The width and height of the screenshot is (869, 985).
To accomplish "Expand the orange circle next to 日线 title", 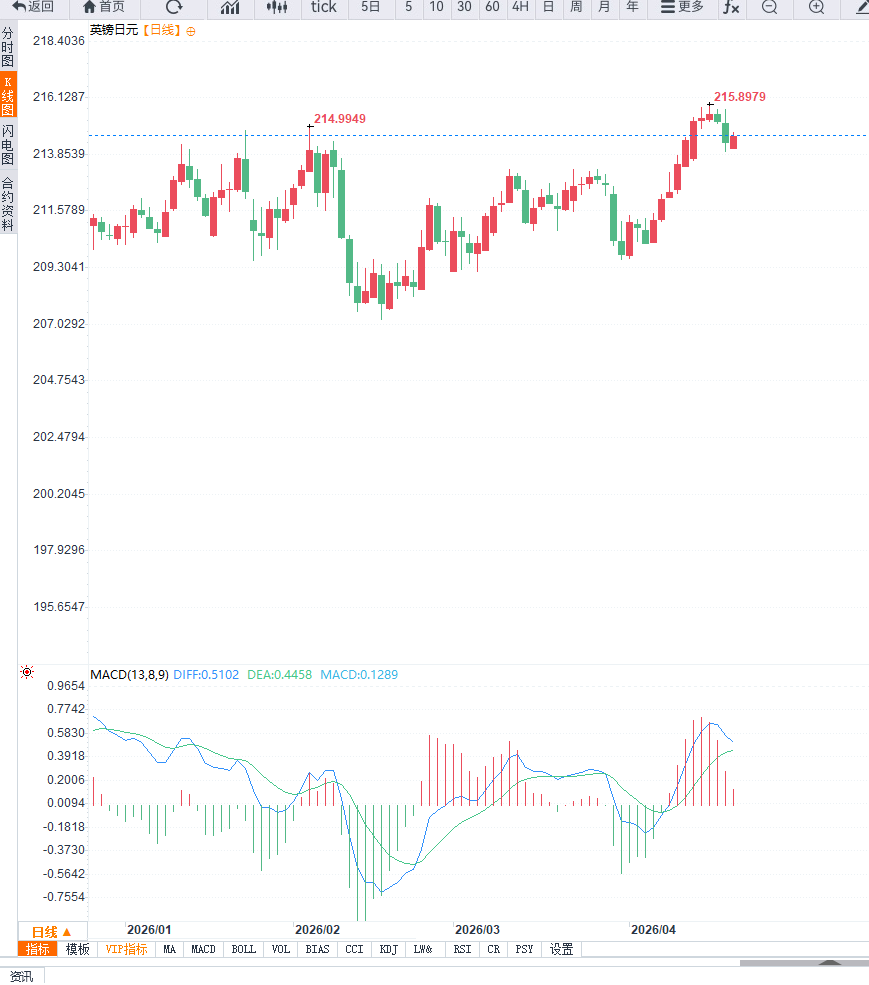I will (190, 31).
